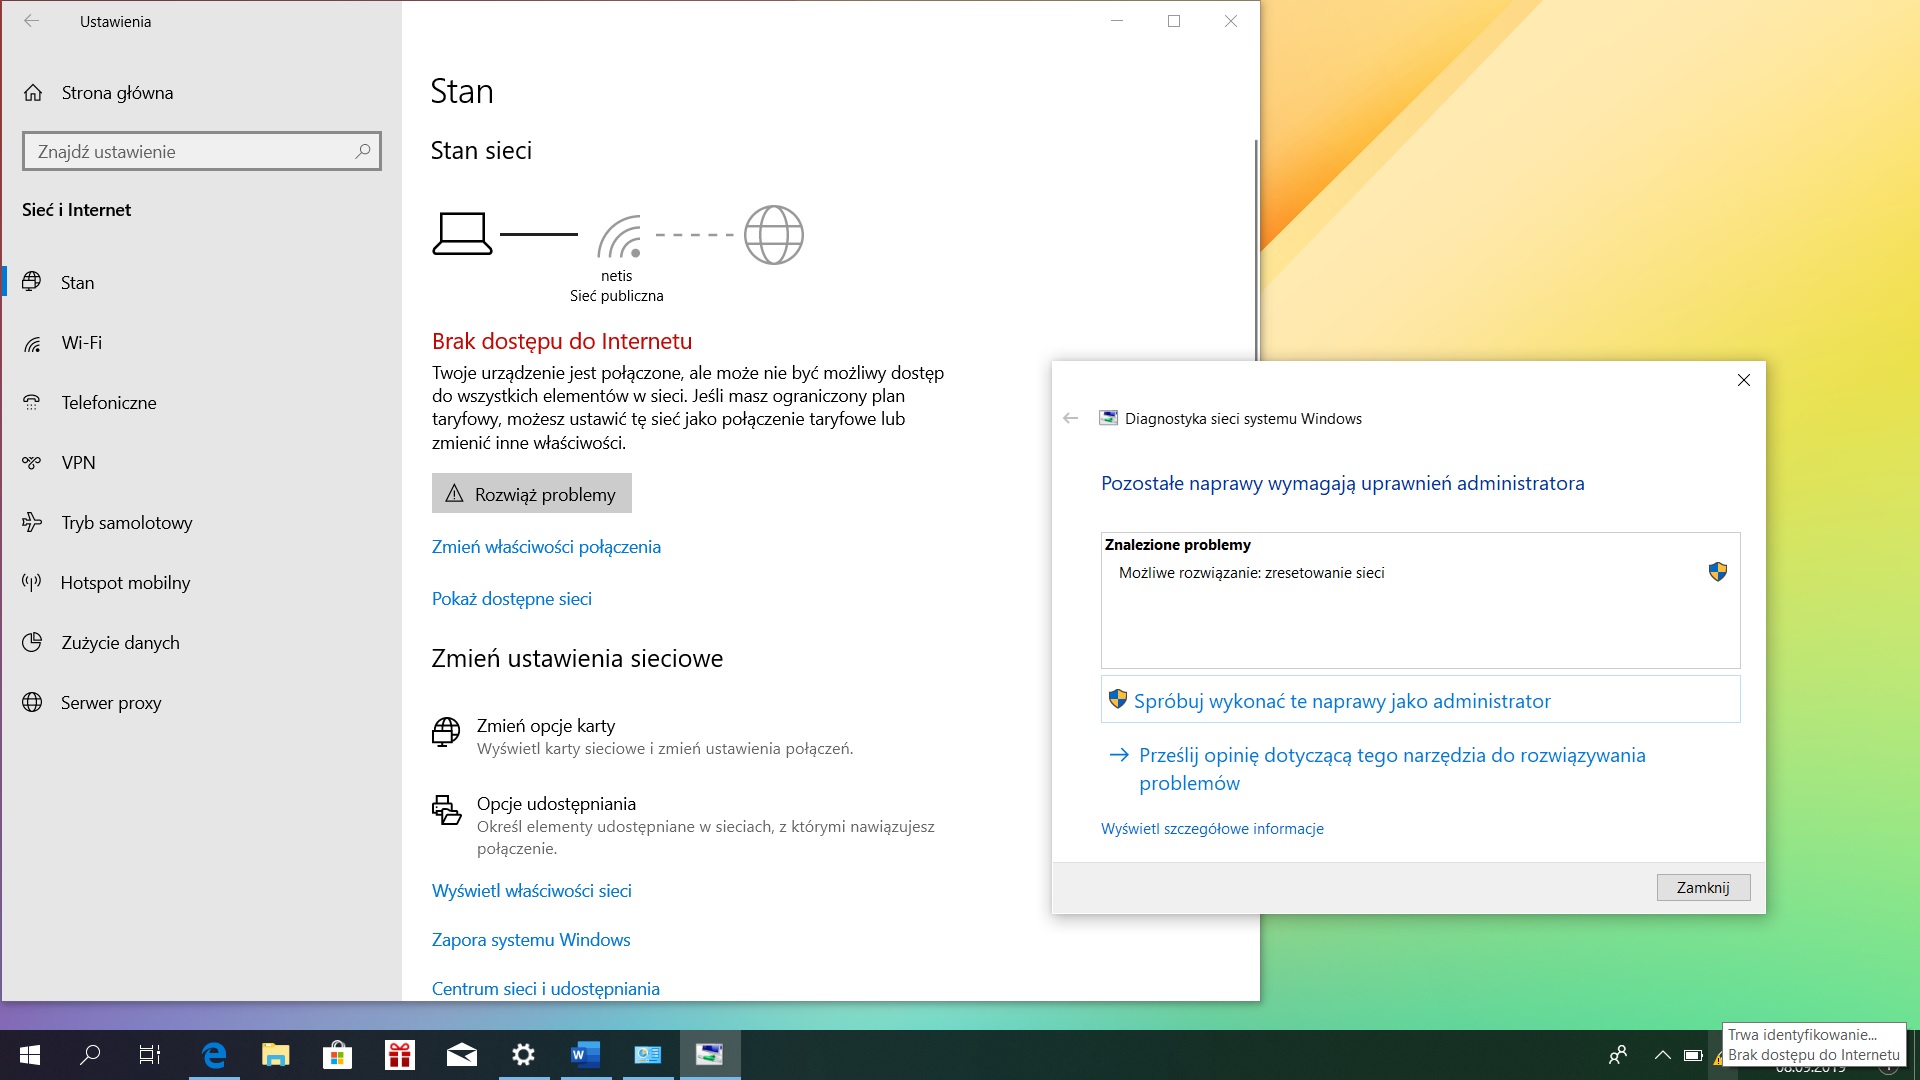Open the Zmień właściwości połączenia link
1920x1080 pixels.
click(x=546, y=547)
